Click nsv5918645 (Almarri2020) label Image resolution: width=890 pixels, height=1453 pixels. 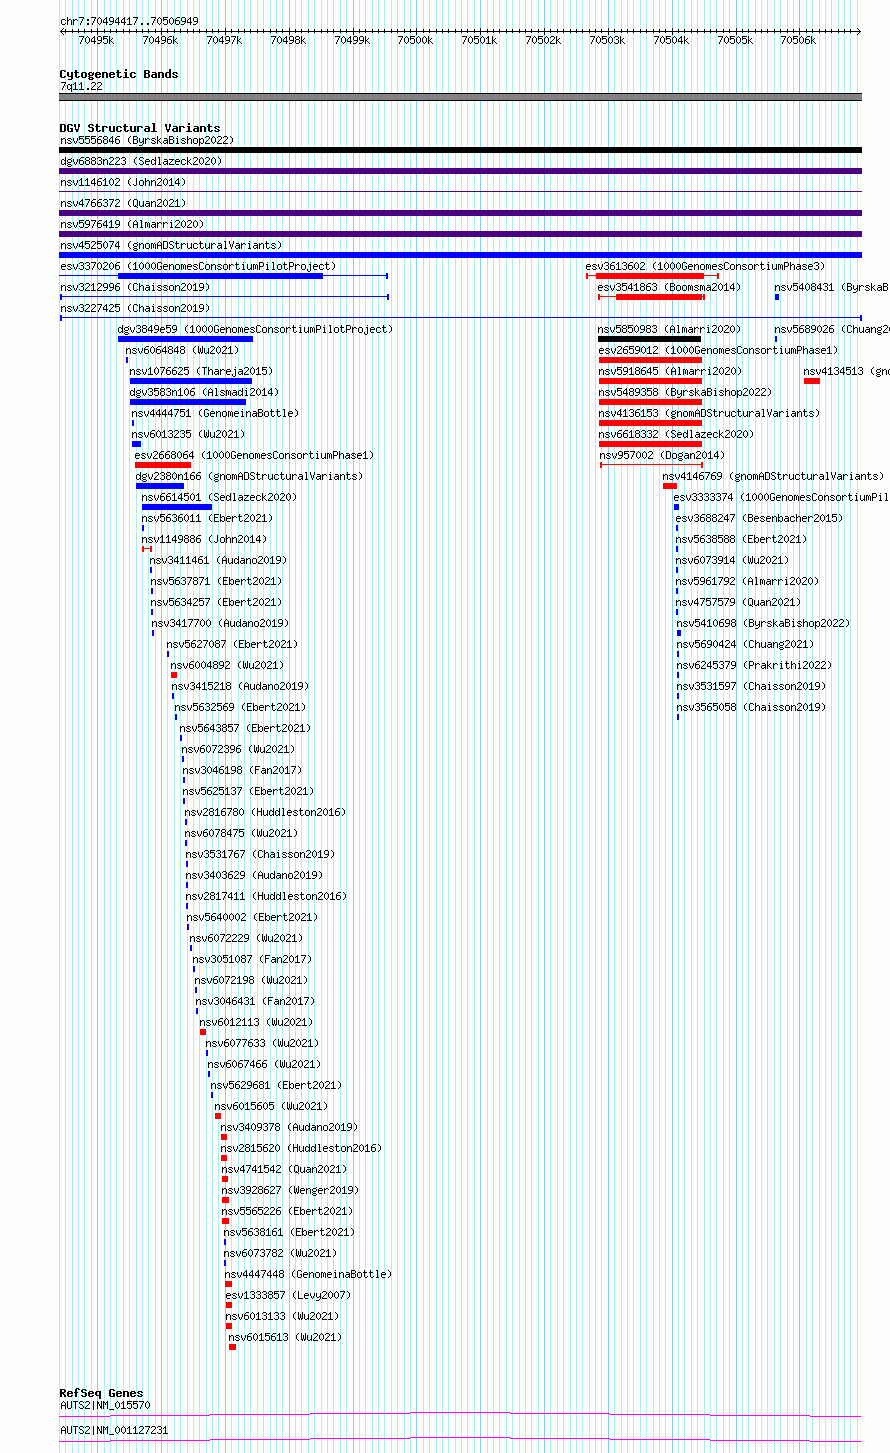(x=670, y=371)
